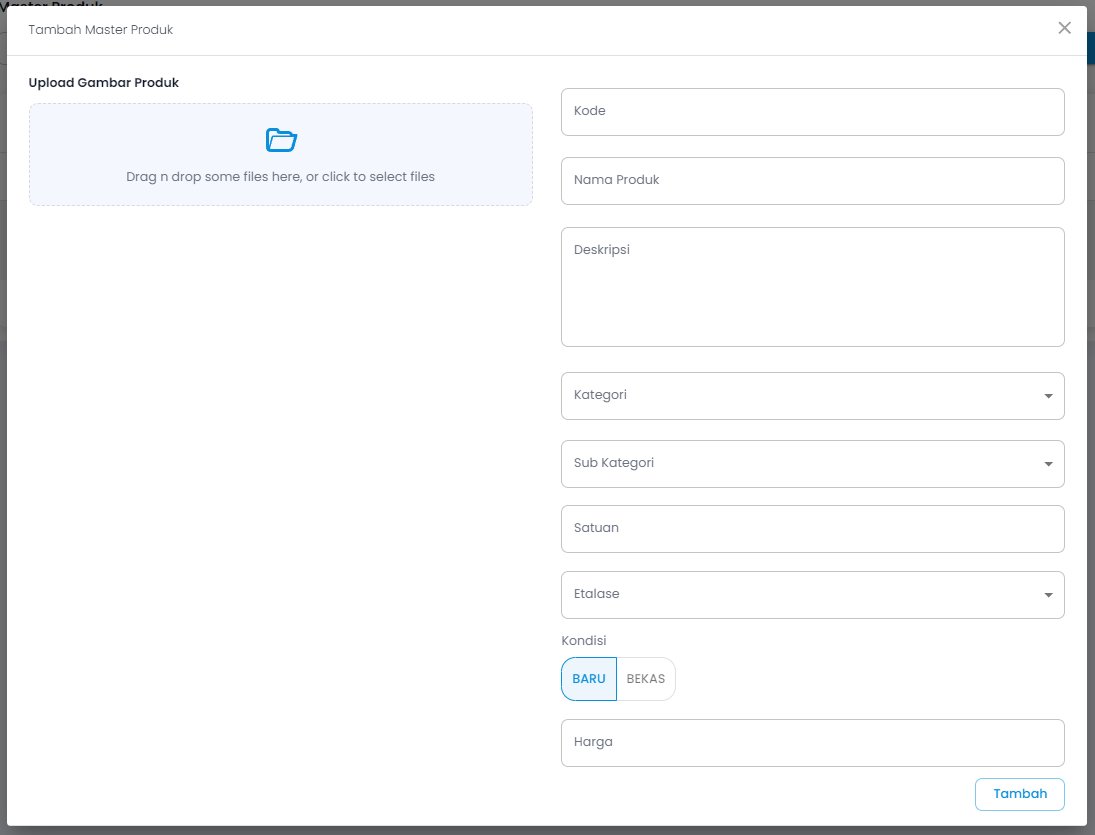
Task: Open the Etalase dropdown
Action: pos(813,595)
